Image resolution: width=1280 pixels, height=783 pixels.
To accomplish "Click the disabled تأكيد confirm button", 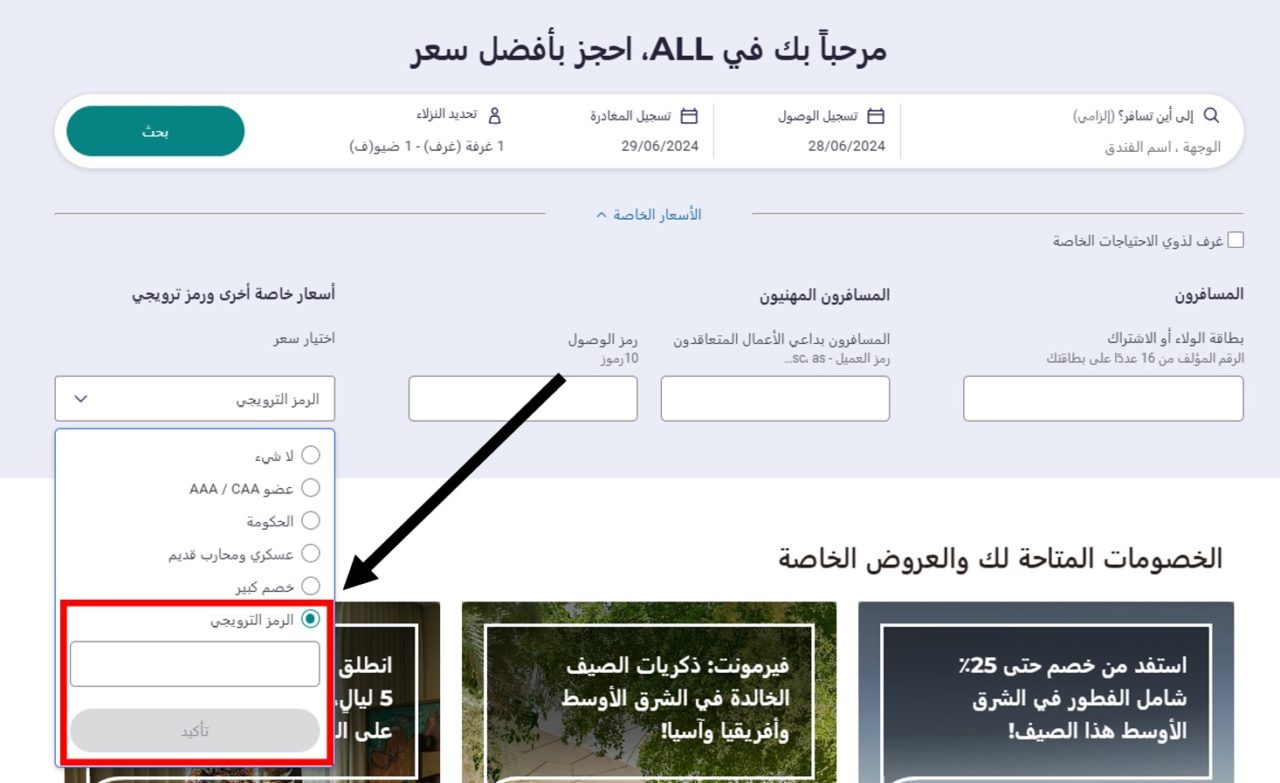I will (x=195, y=731).
